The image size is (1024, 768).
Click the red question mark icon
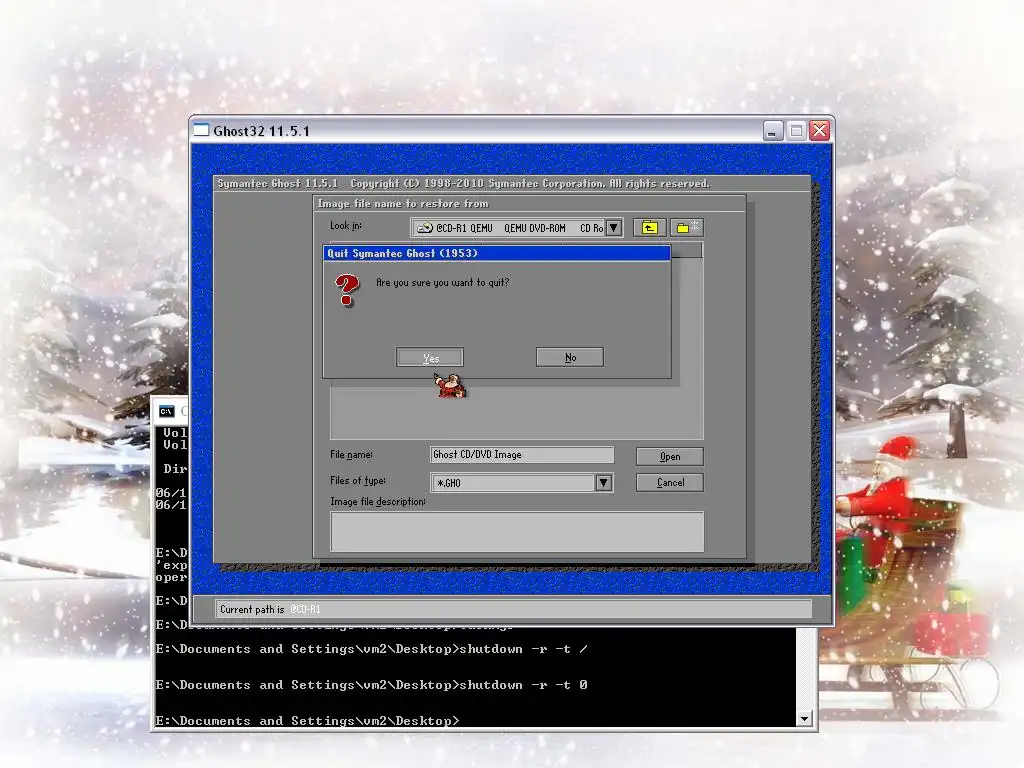pos(347,290)
